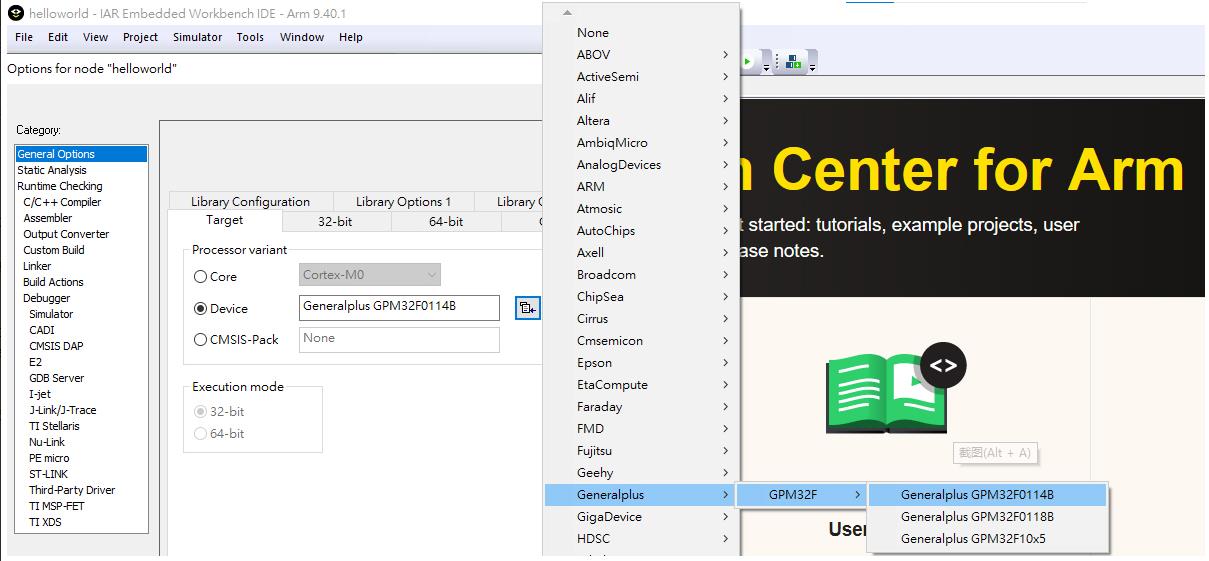Screen dimensions: 1209x561
Task: Select AnalogDevices in vendor list
Action: pyautogui.click(x=642, y=165)
